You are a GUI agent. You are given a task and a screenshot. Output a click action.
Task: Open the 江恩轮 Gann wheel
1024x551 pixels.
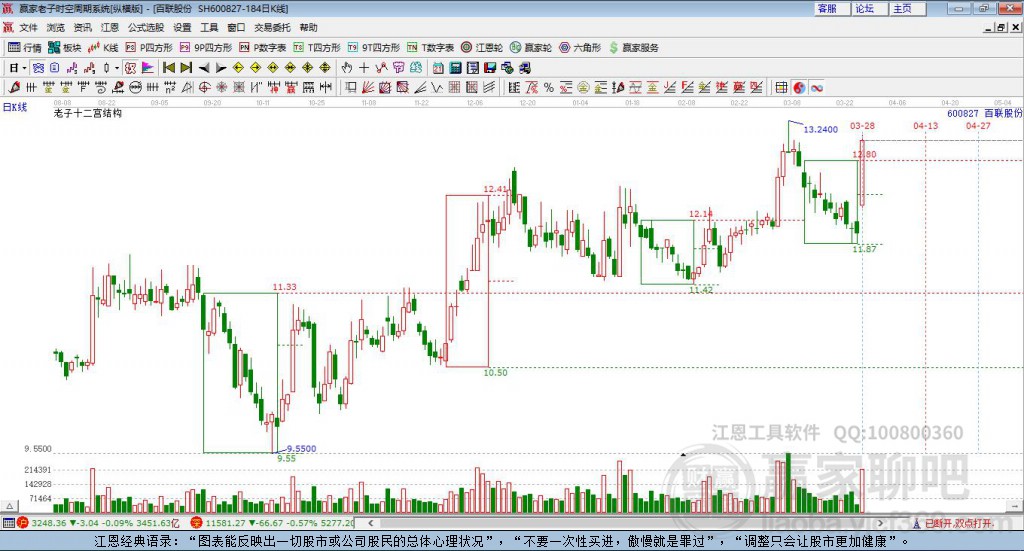(482, 48)
